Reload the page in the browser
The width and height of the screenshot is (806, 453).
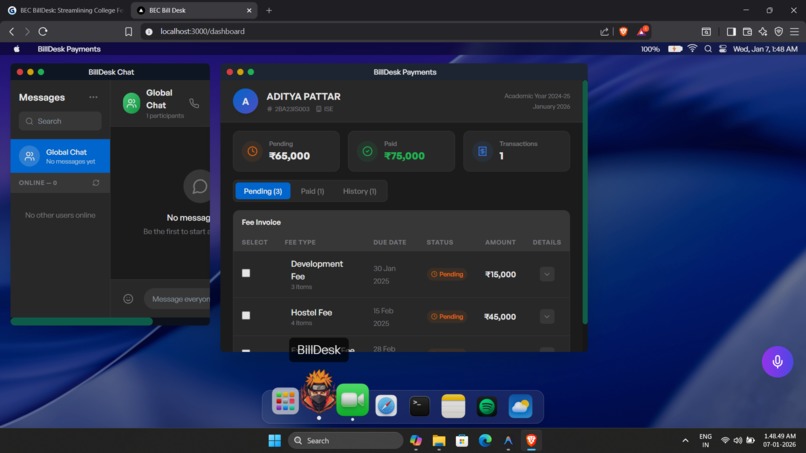point(43,31)
